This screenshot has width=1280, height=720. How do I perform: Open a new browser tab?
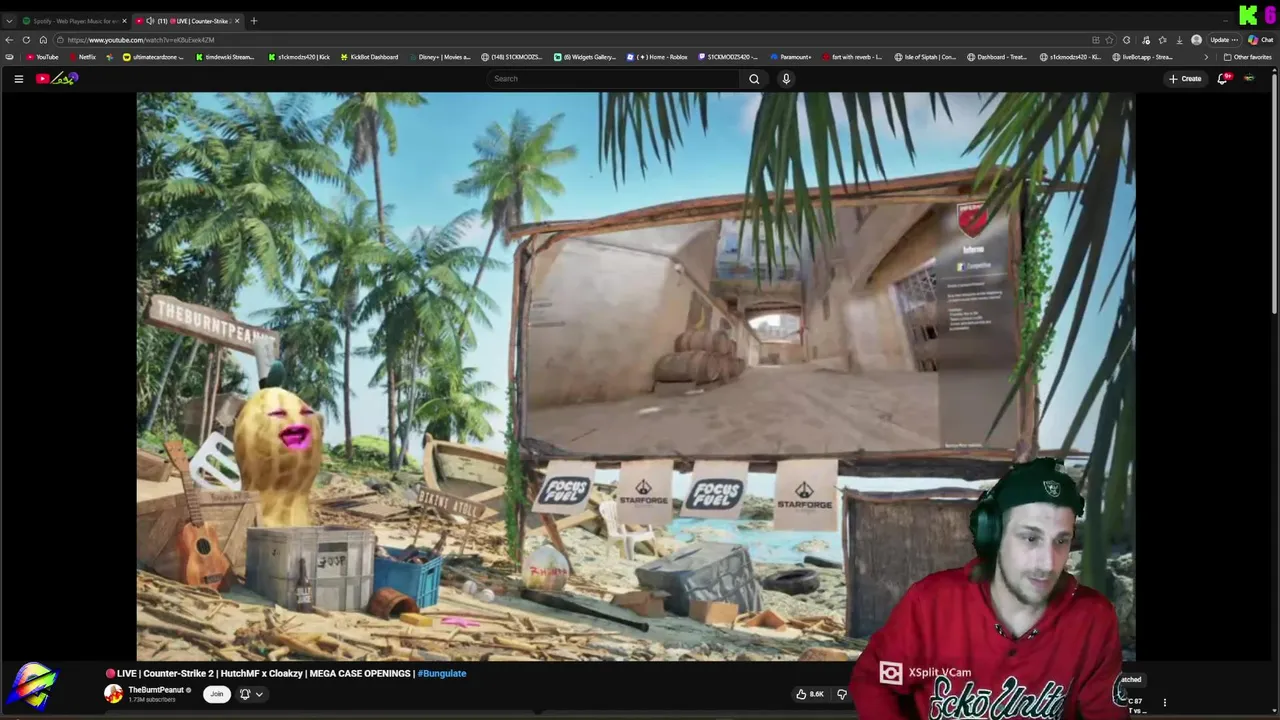[x=254, y=21]
